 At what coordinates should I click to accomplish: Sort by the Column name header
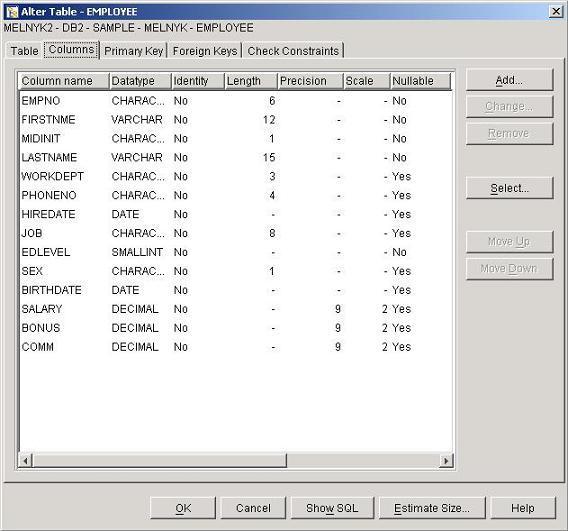tap(63, 81)
